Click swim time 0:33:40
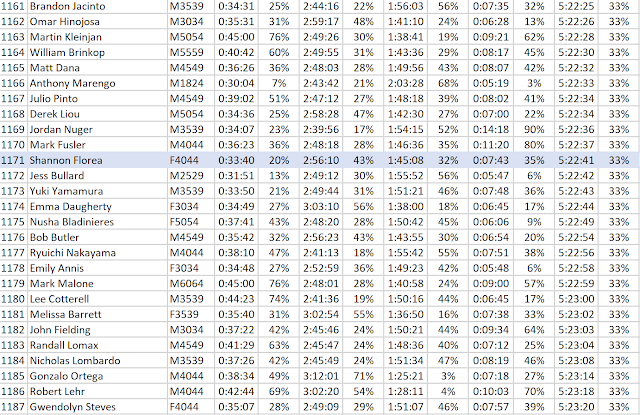Image resolution: width=640 pixels, height=415 pixels. tap(236, 160)
